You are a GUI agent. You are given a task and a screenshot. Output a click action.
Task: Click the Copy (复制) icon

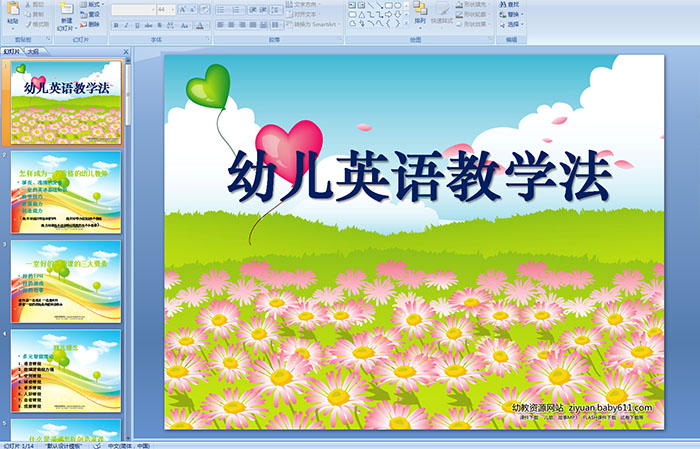tap(28, 14)
